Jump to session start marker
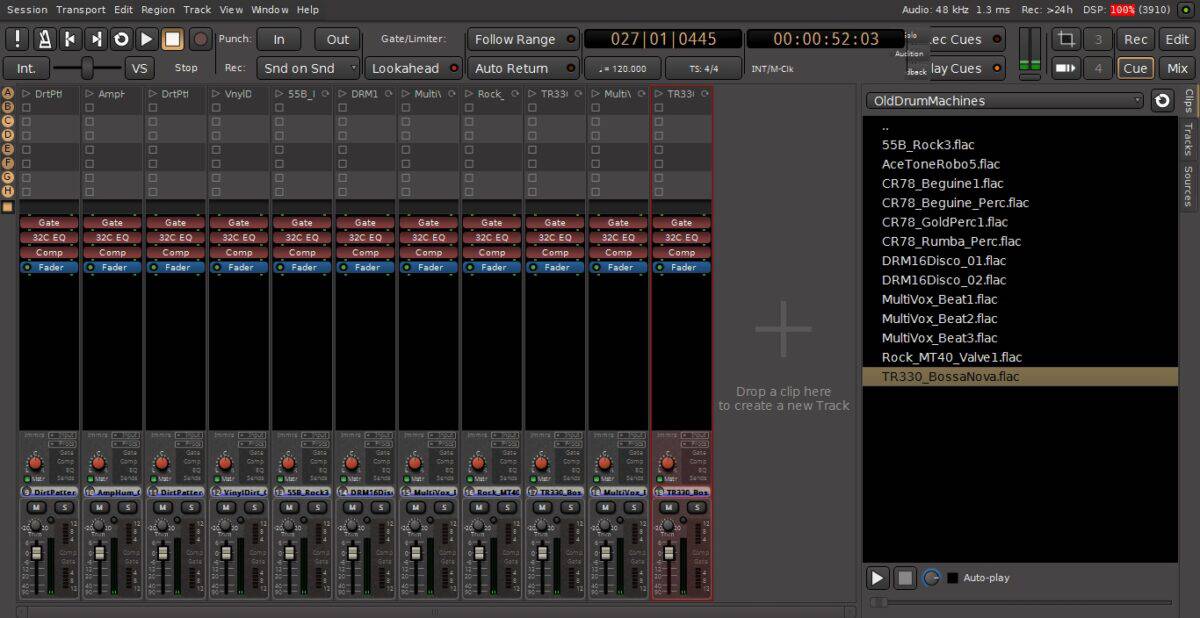This screenshot has height=618, width=1200. tap(70, 39)
